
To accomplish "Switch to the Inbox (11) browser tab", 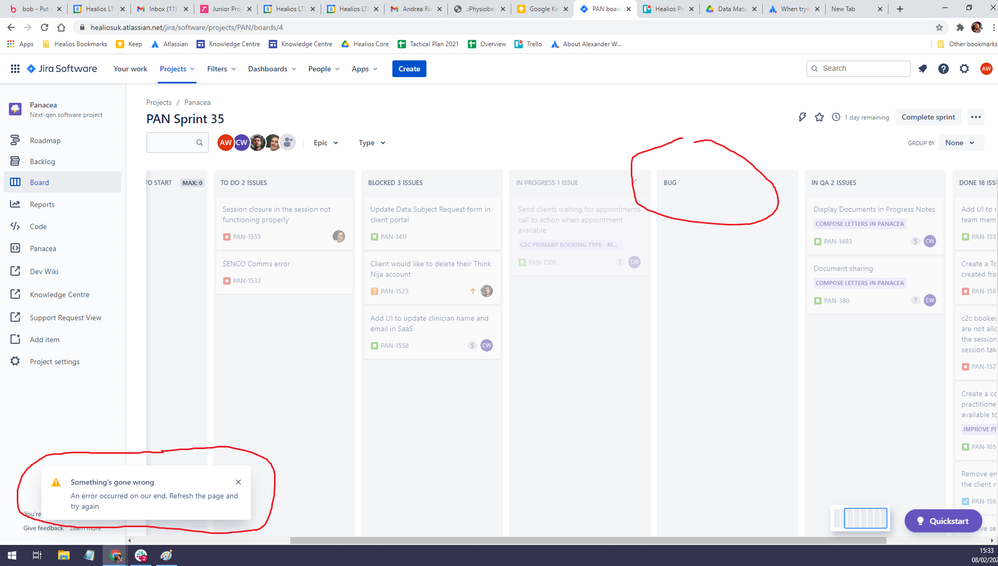I will (x=162, y=9).
